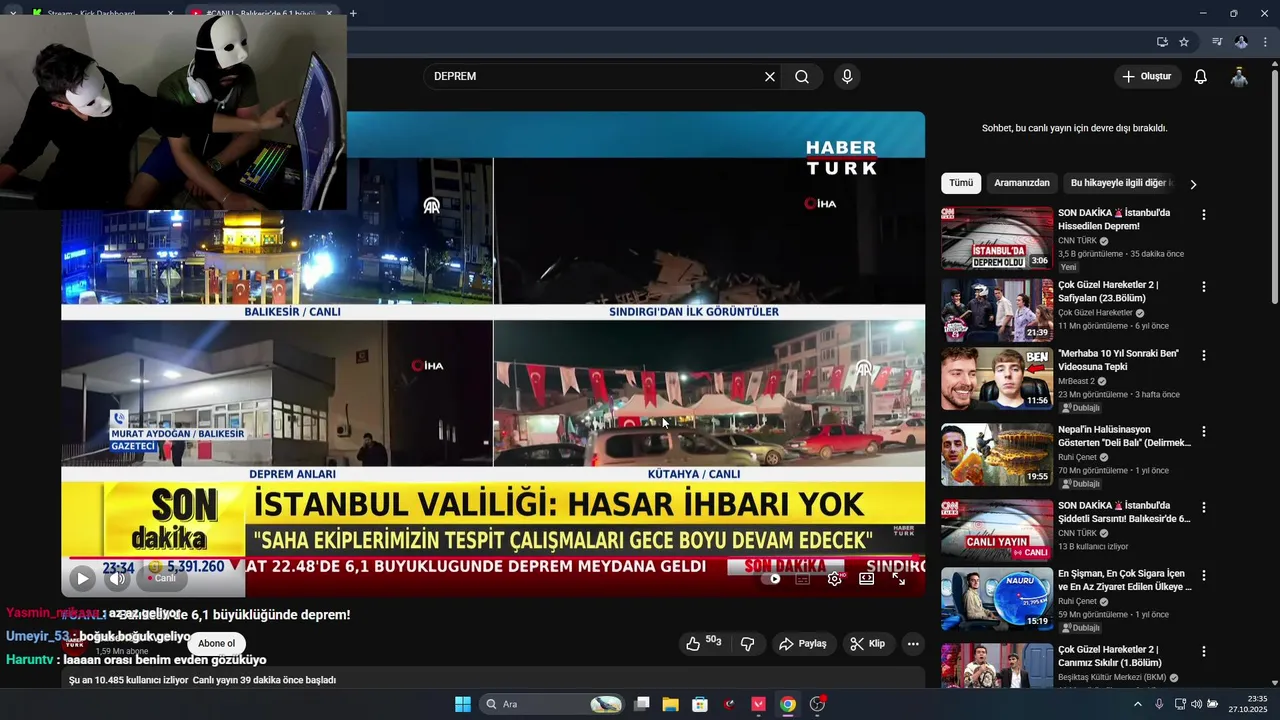Open the CNN TÜRK live Balıkesir video

click(997, 530)
